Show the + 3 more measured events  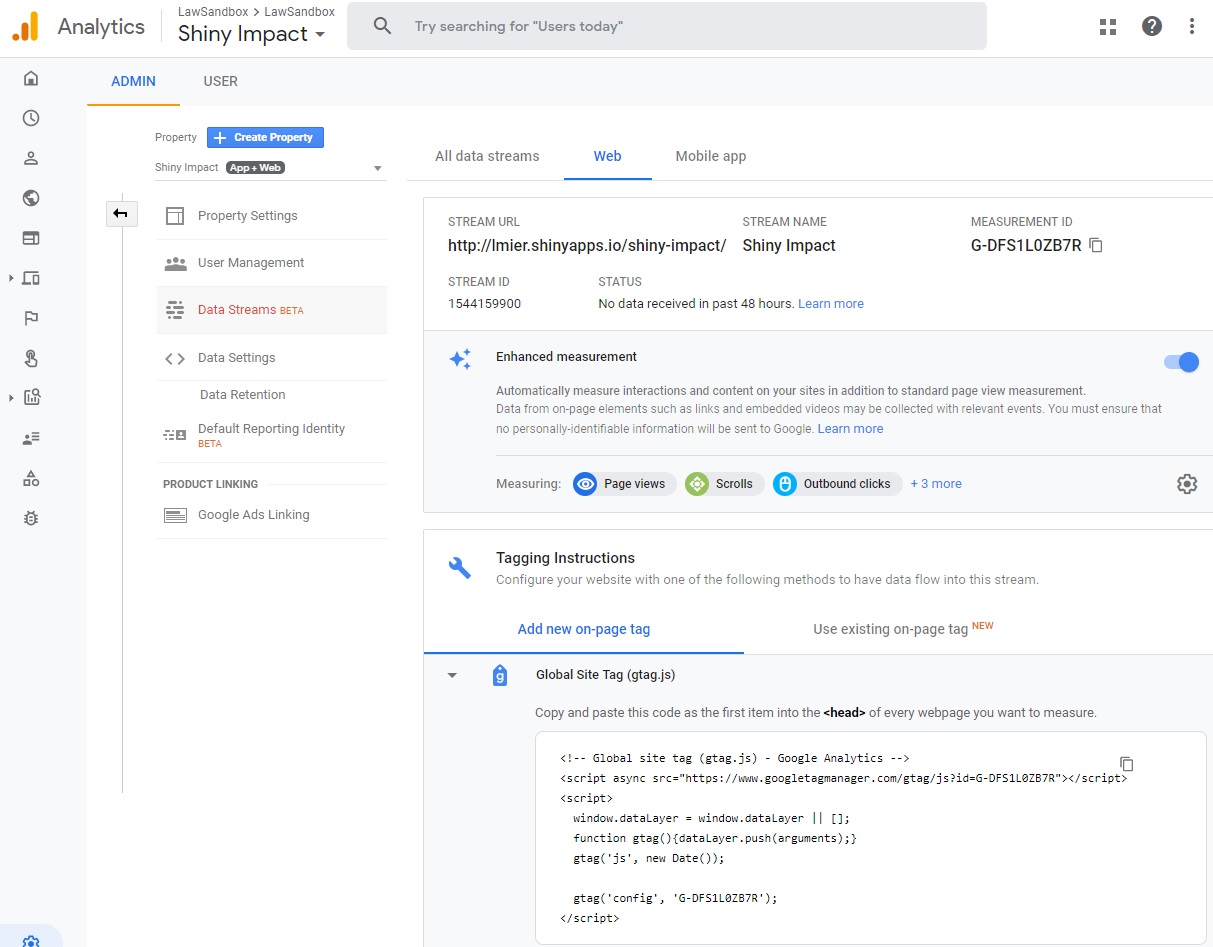point(936,484)
